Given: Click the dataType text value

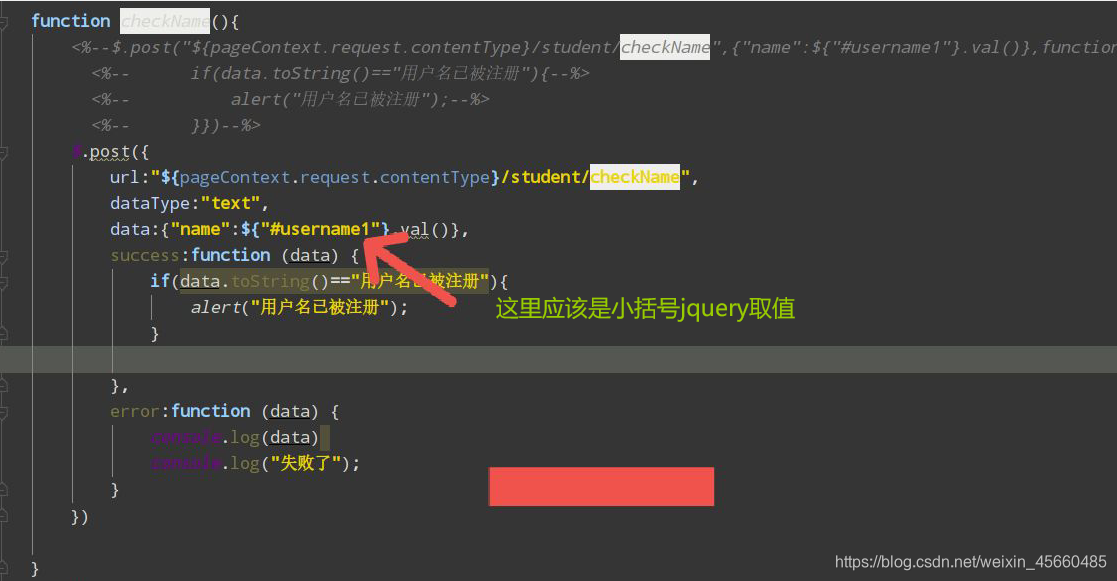Looking at the screenshot, I should click(x=231, y=203).
